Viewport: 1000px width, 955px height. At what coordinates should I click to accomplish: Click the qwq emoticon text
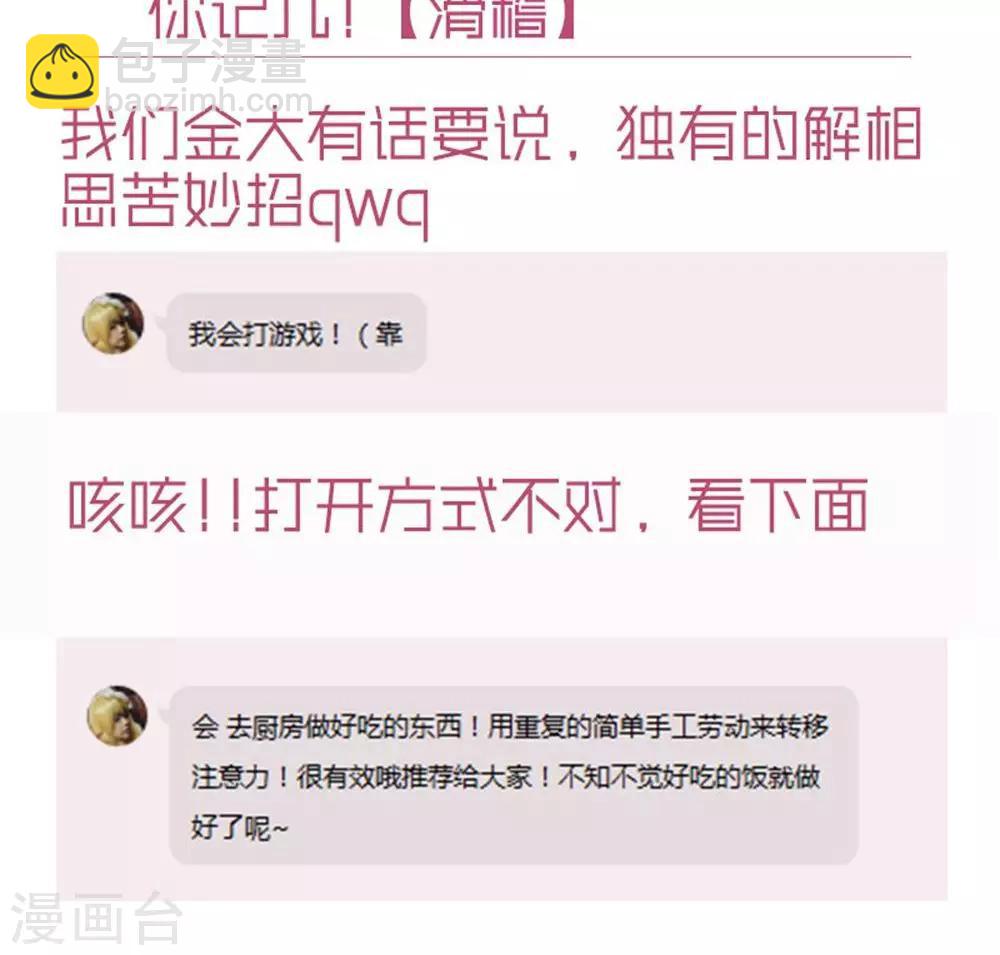tap(367, 207)
